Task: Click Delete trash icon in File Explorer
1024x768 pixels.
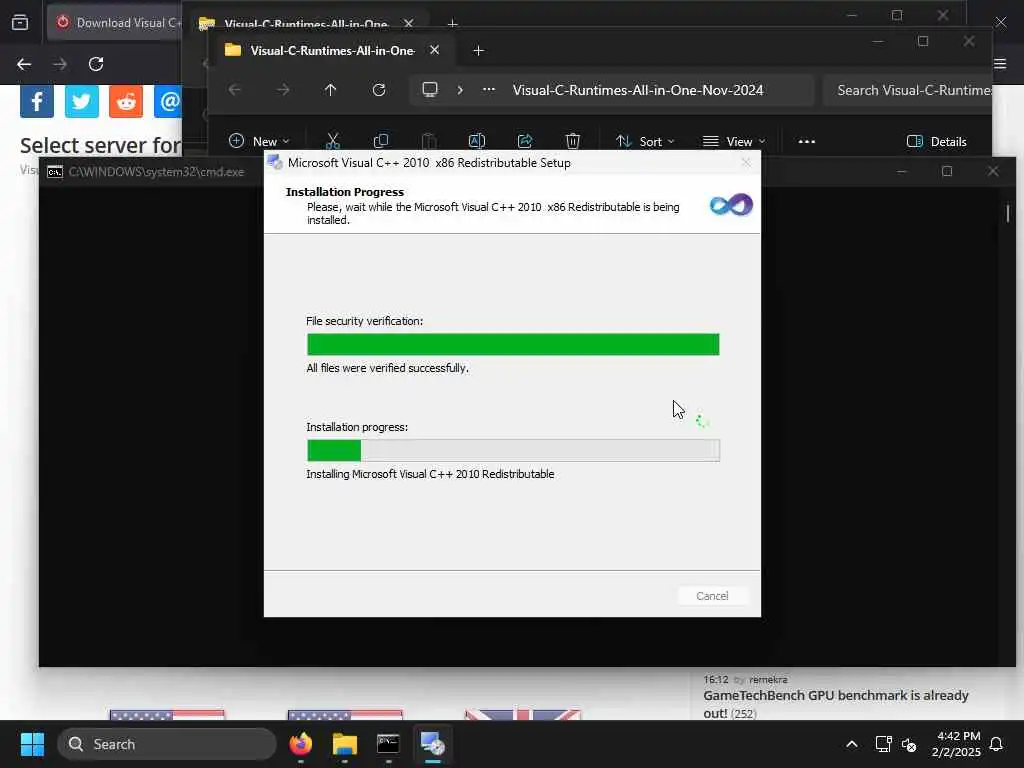Action: 573,141
